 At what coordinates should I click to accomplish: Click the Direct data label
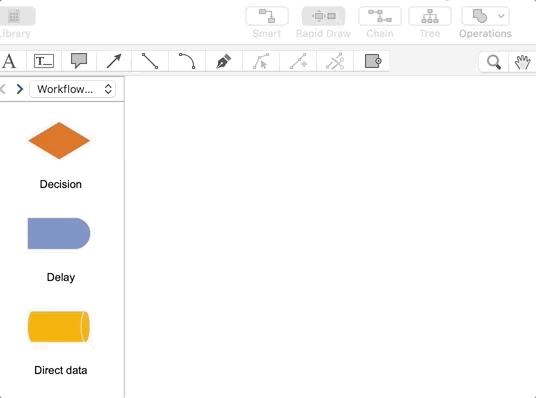tap(61, 370)
